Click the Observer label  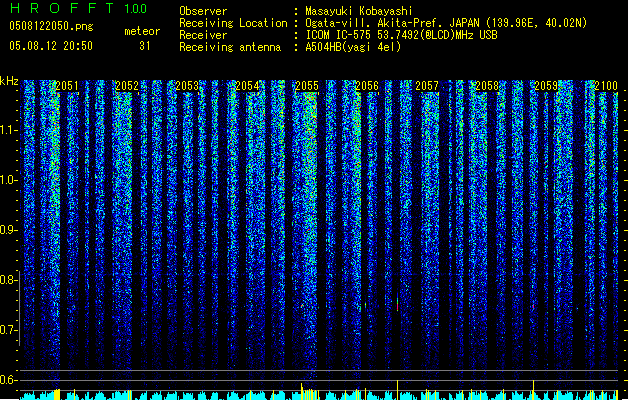click(203, 11)
